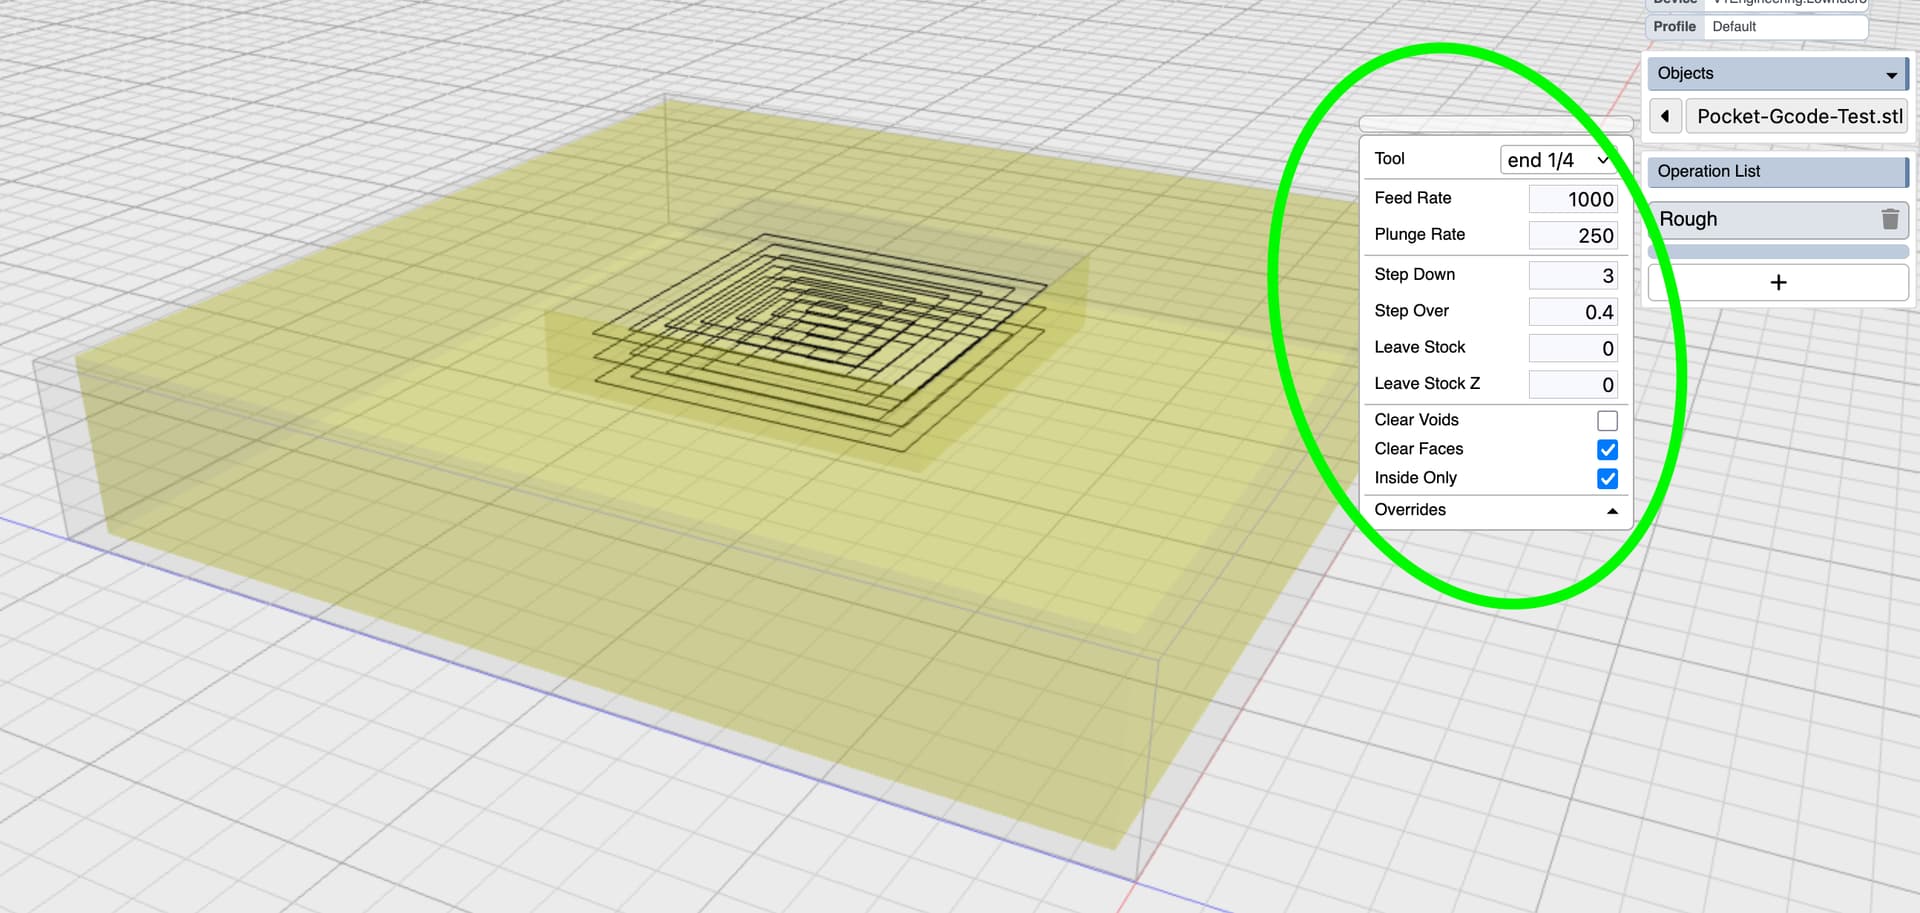Image resolution: width=1920 pixels, height=913 pixels.
Task: Open the Tool dropdown showing end 1/4
Action: [1558, 160]
